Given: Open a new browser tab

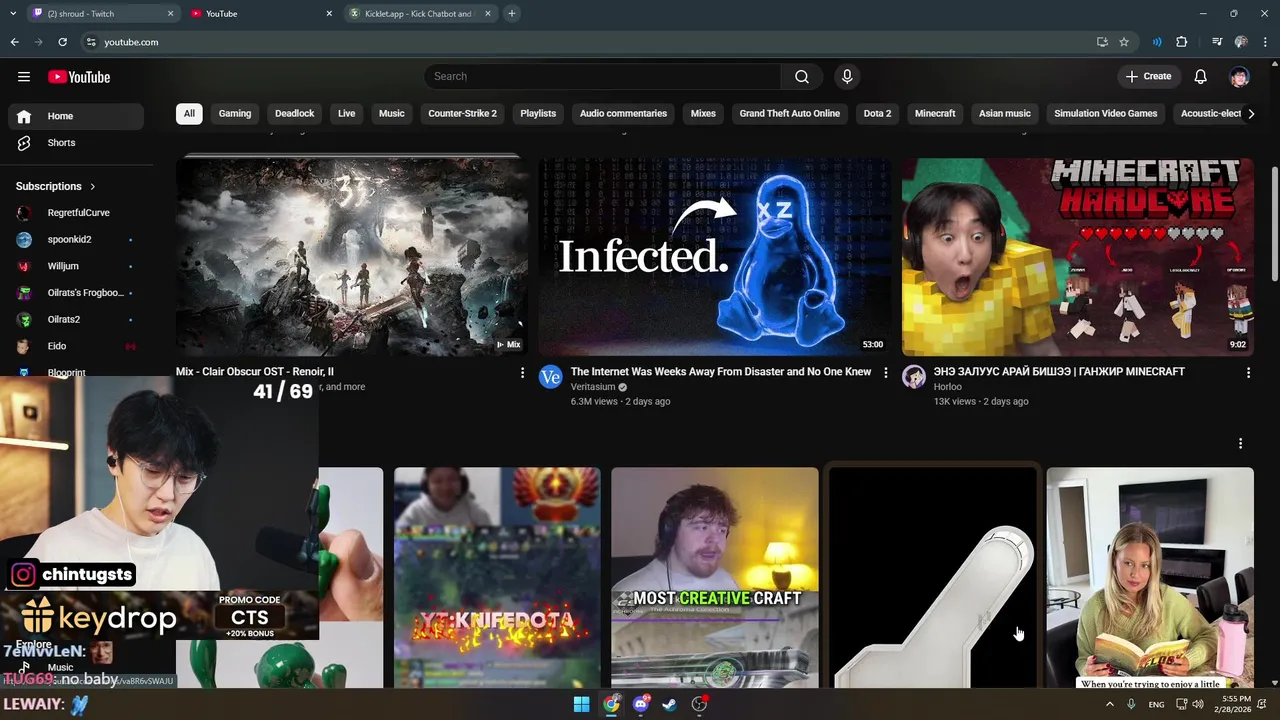Looking at the screenshot, I should (511, 14).
